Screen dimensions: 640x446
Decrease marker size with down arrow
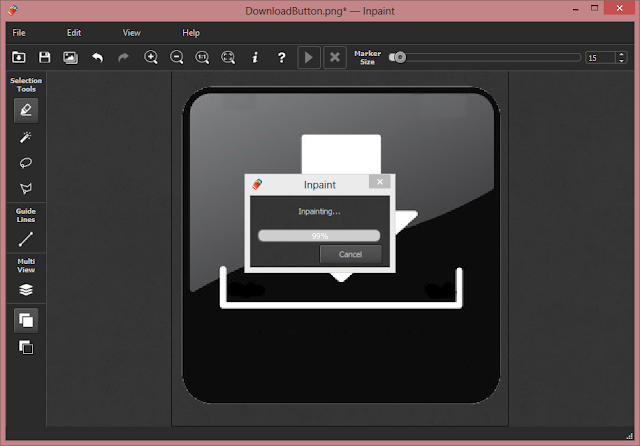[x=621, y=61]
